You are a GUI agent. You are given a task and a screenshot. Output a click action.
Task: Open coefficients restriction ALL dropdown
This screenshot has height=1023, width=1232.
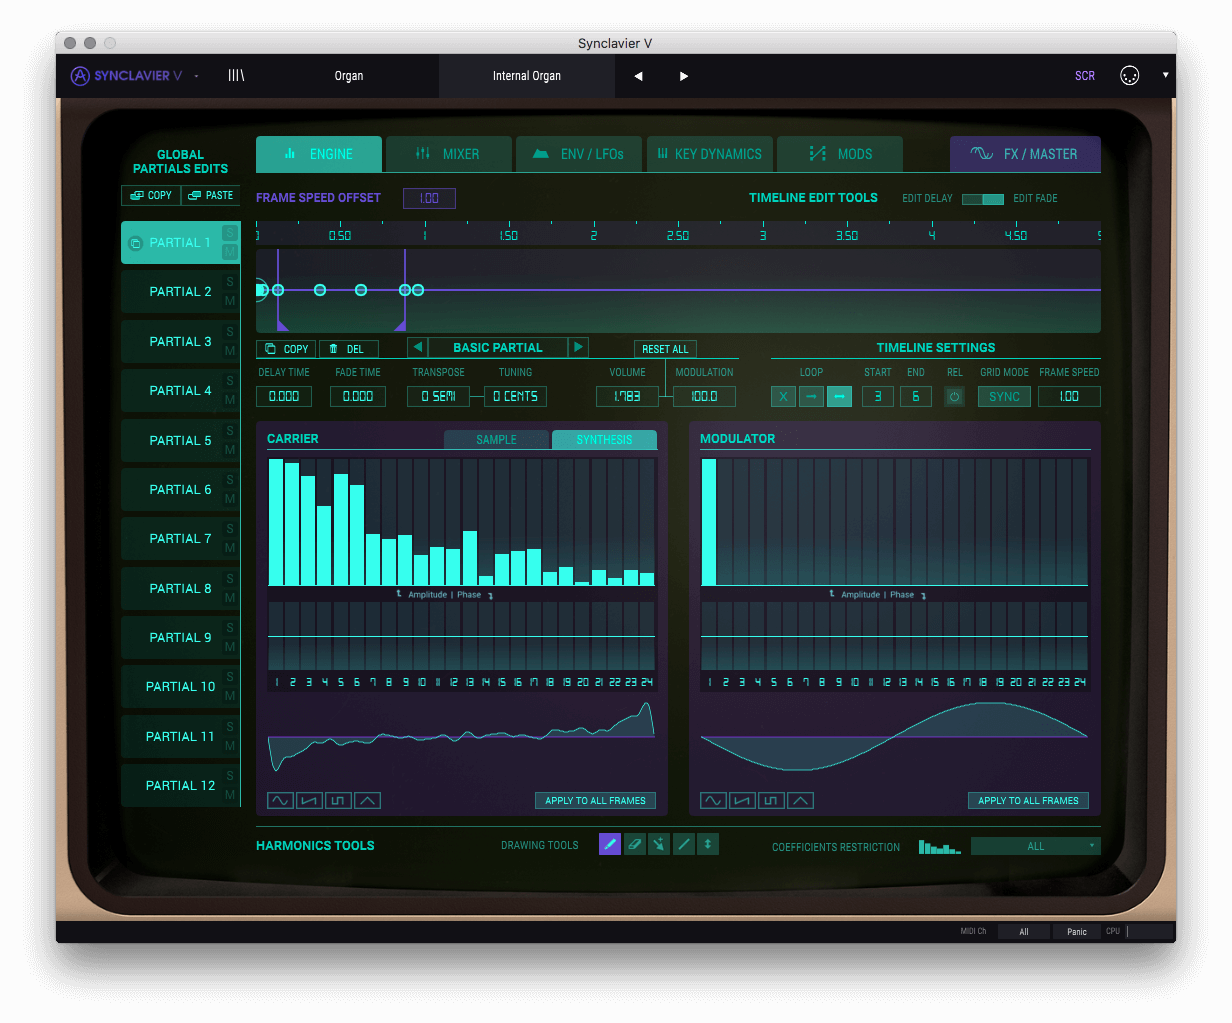click(1036, 846)
